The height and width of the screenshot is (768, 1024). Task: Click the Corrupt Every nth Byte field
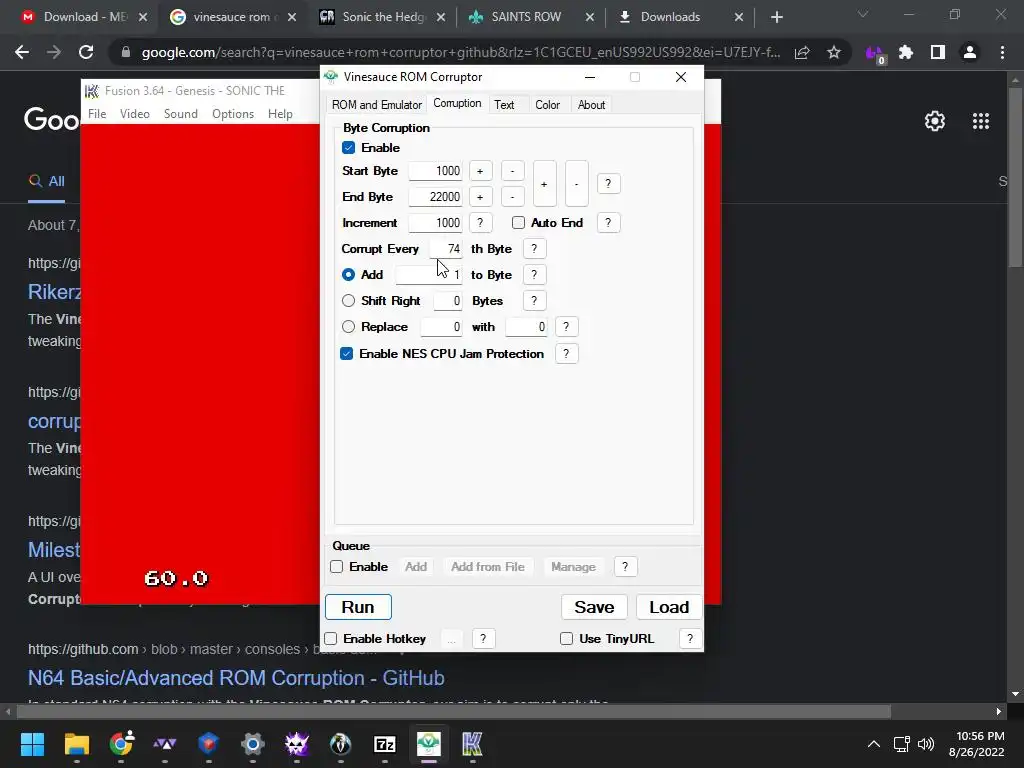(445, 249)
